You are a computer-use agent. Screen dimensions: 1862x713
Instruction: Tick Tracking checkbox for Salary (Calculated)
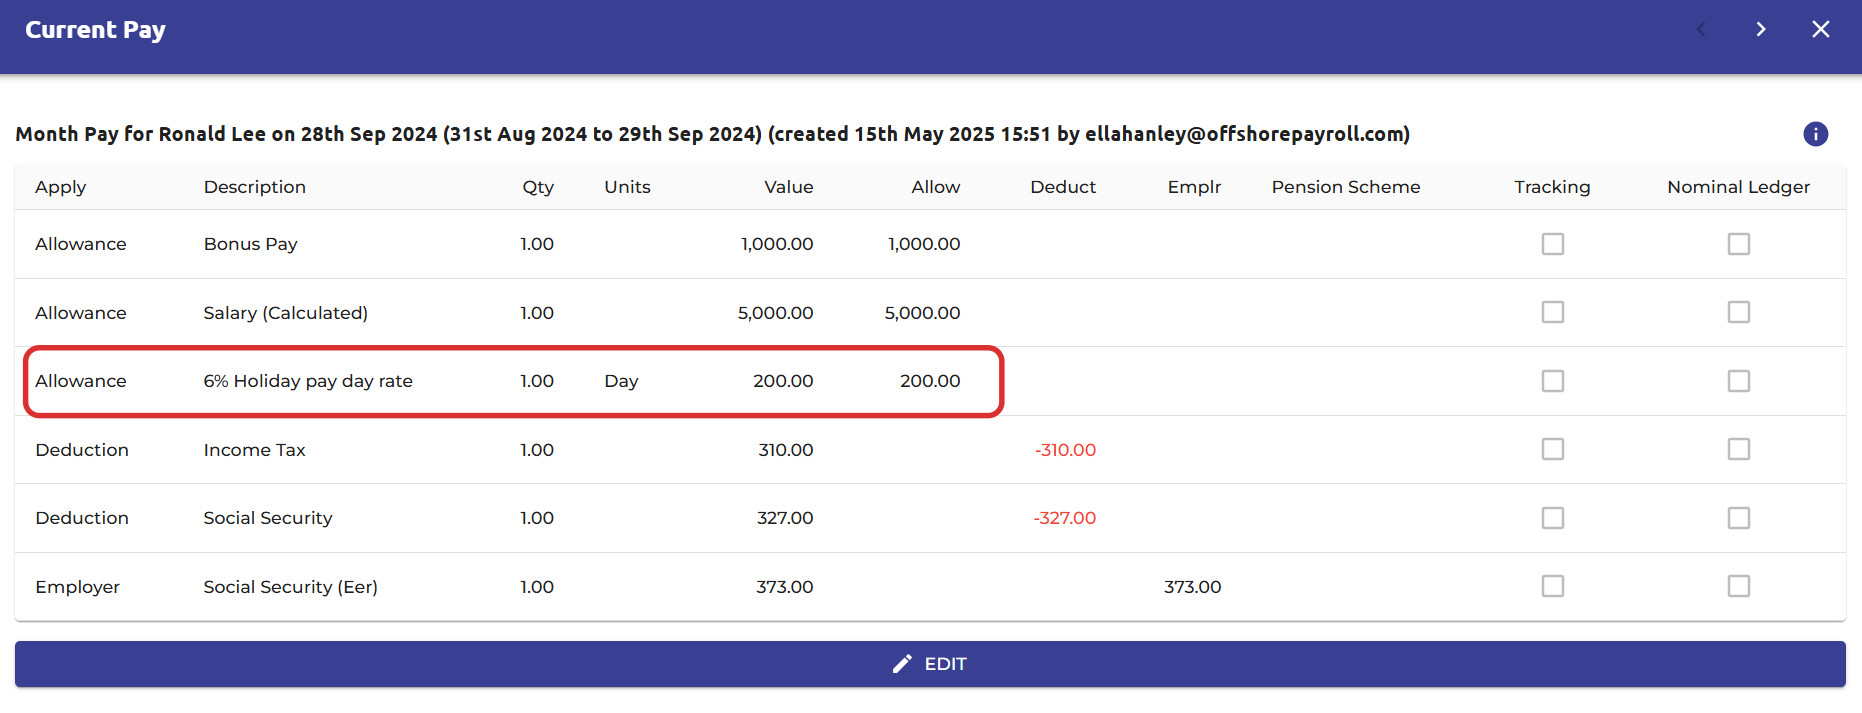click(1552, 312)
